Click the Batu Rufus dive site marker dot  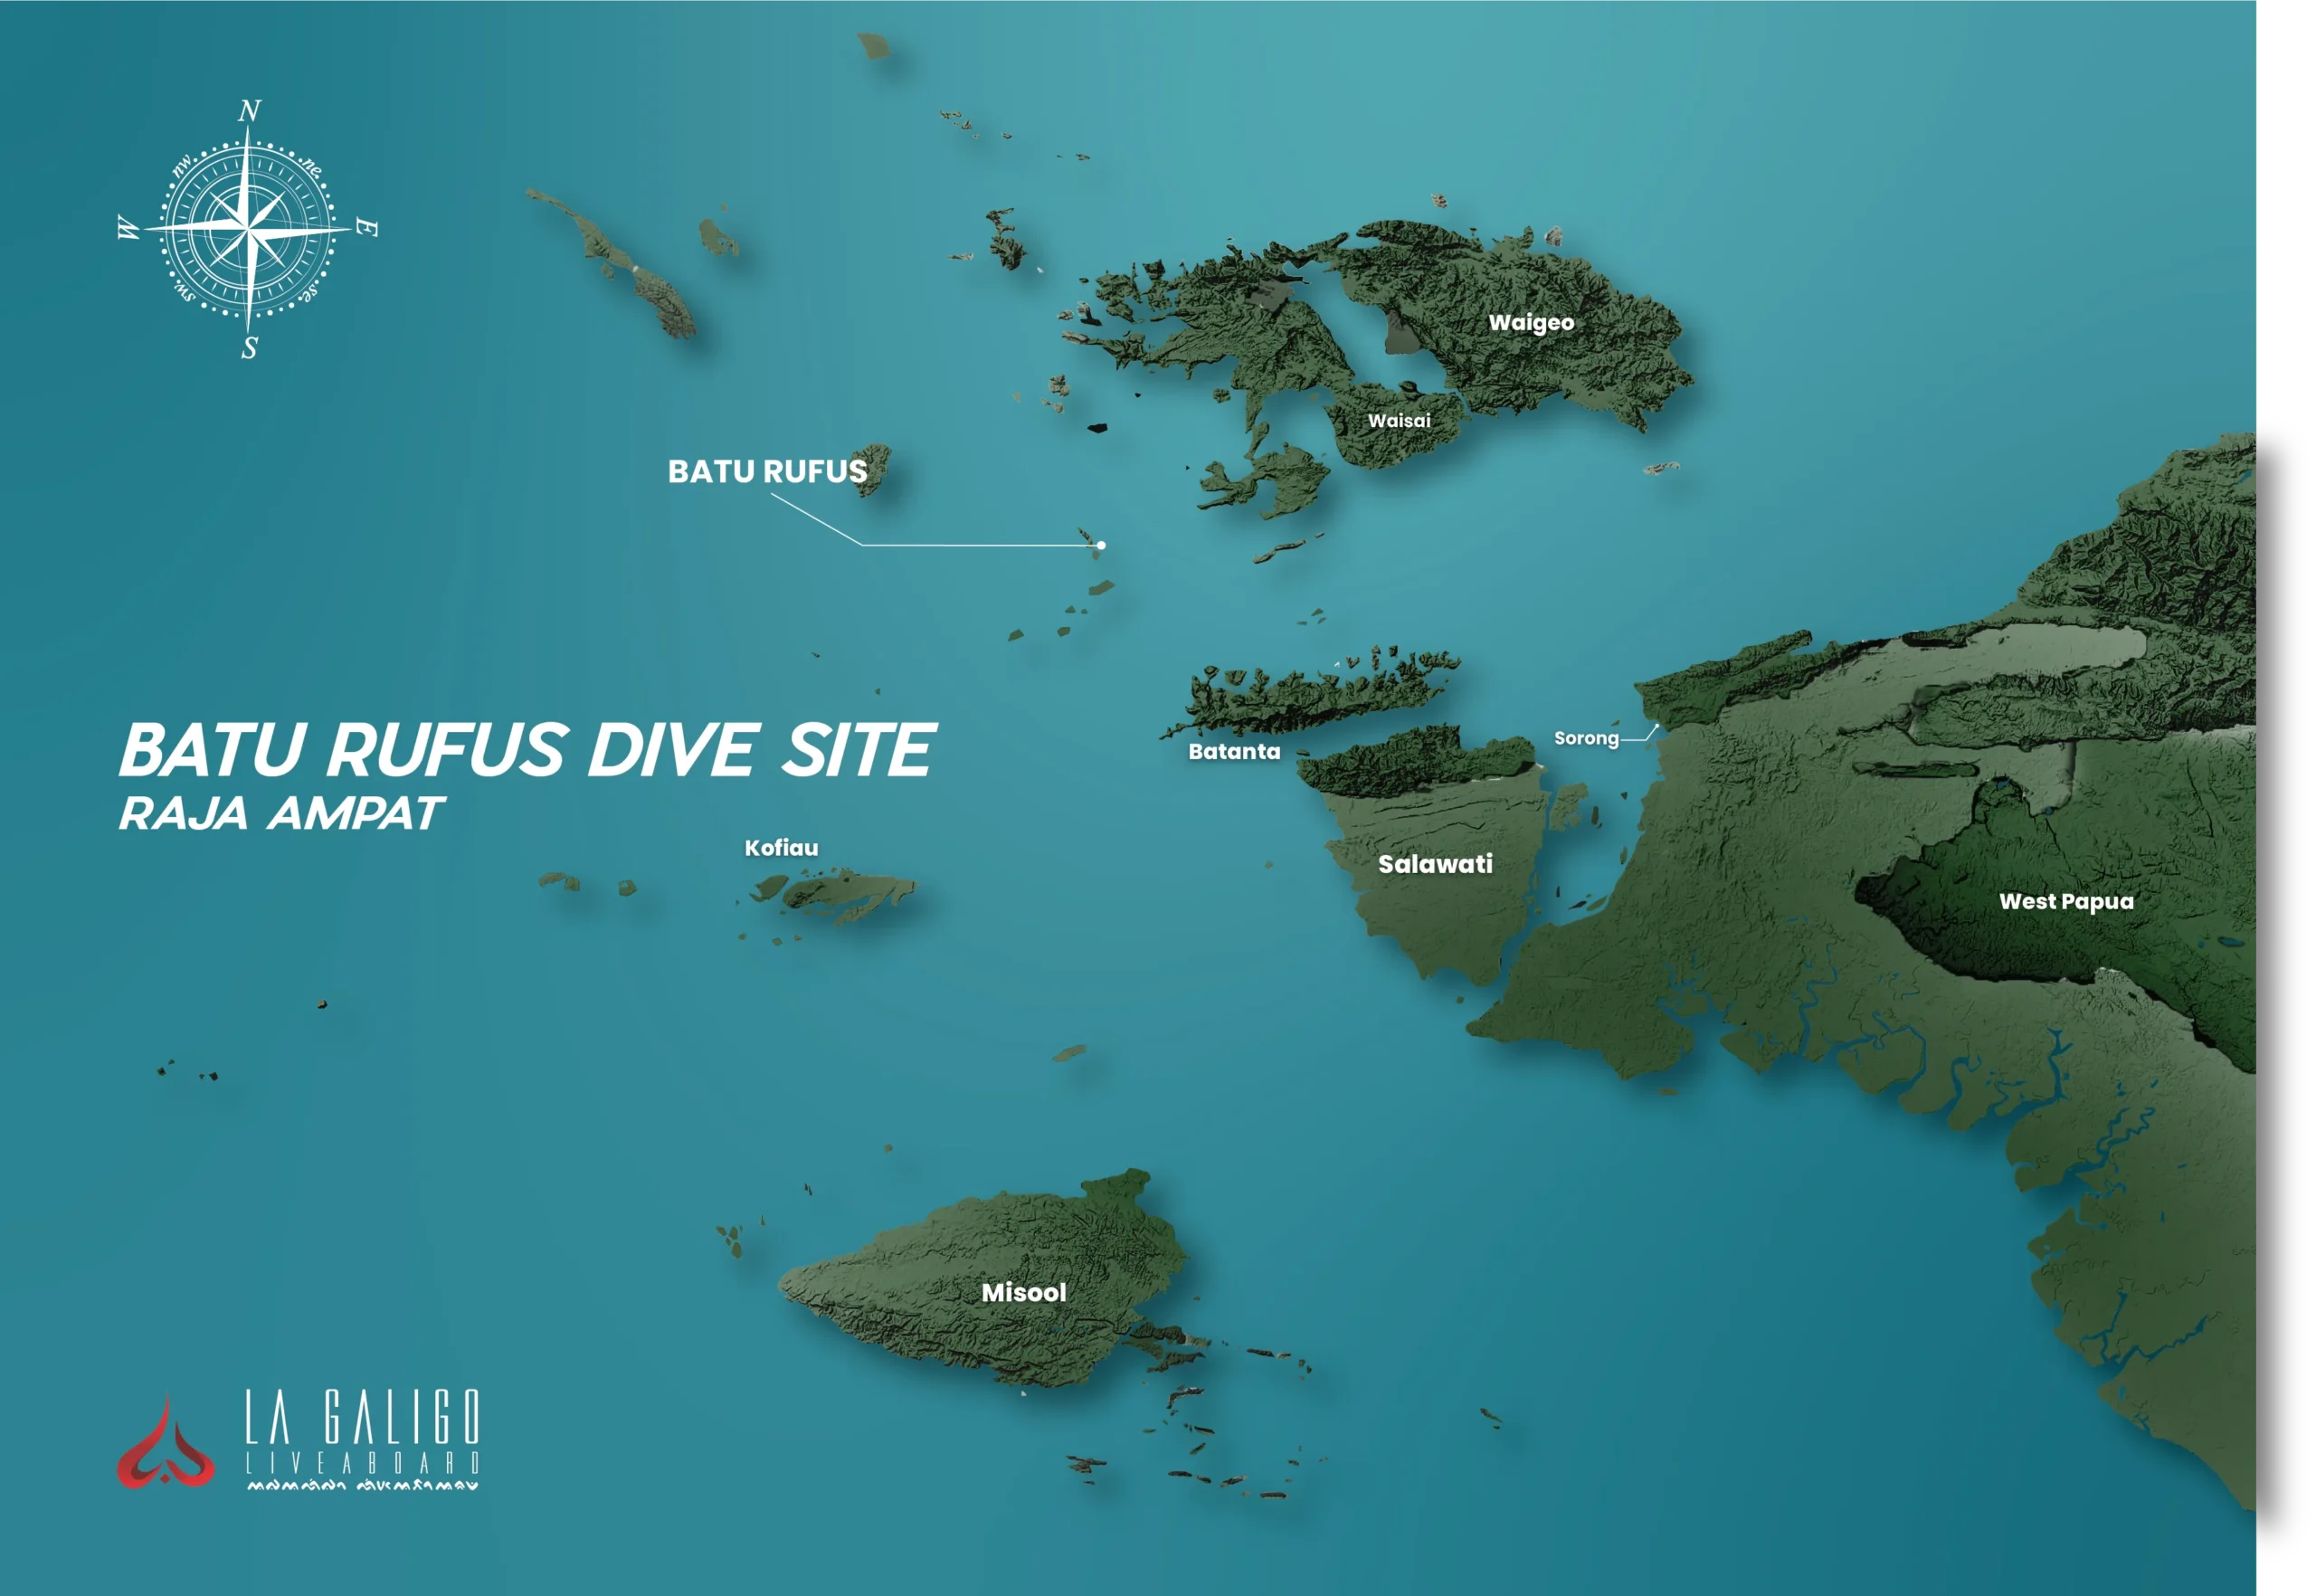click(1101, 545)
